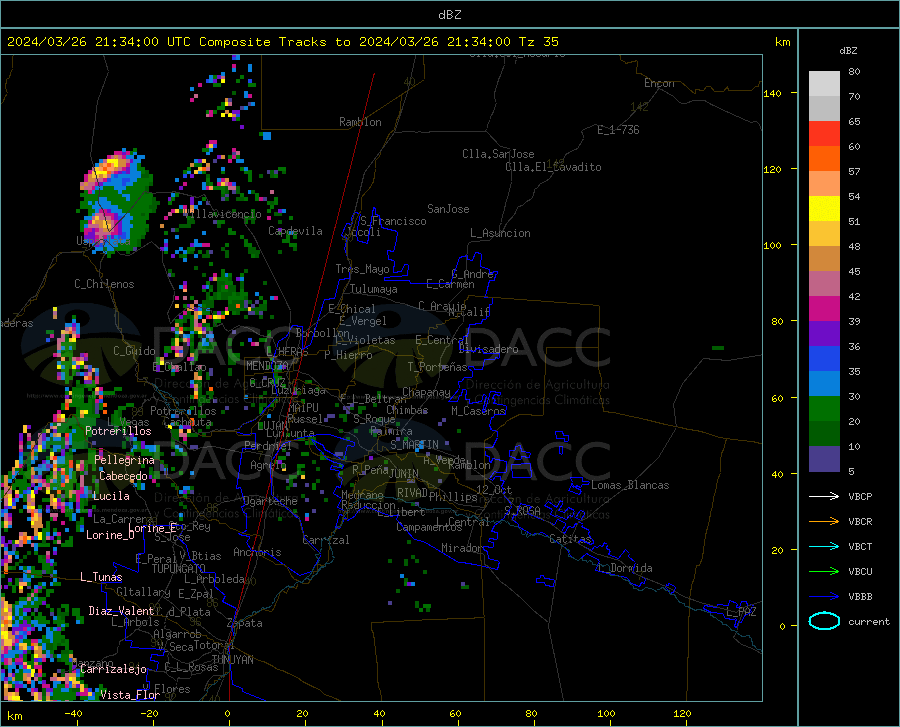
Task: Click the '100' tick on the vertical axis
Action: pyautogui.click(x=772, y=246)
